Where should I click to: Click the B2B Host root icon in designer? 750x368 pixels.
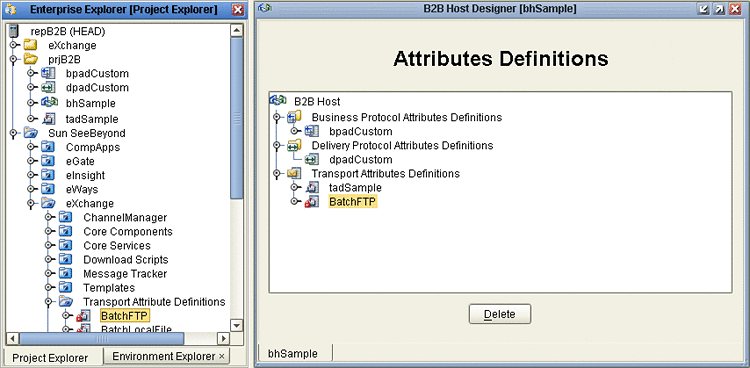coord(278,100)
